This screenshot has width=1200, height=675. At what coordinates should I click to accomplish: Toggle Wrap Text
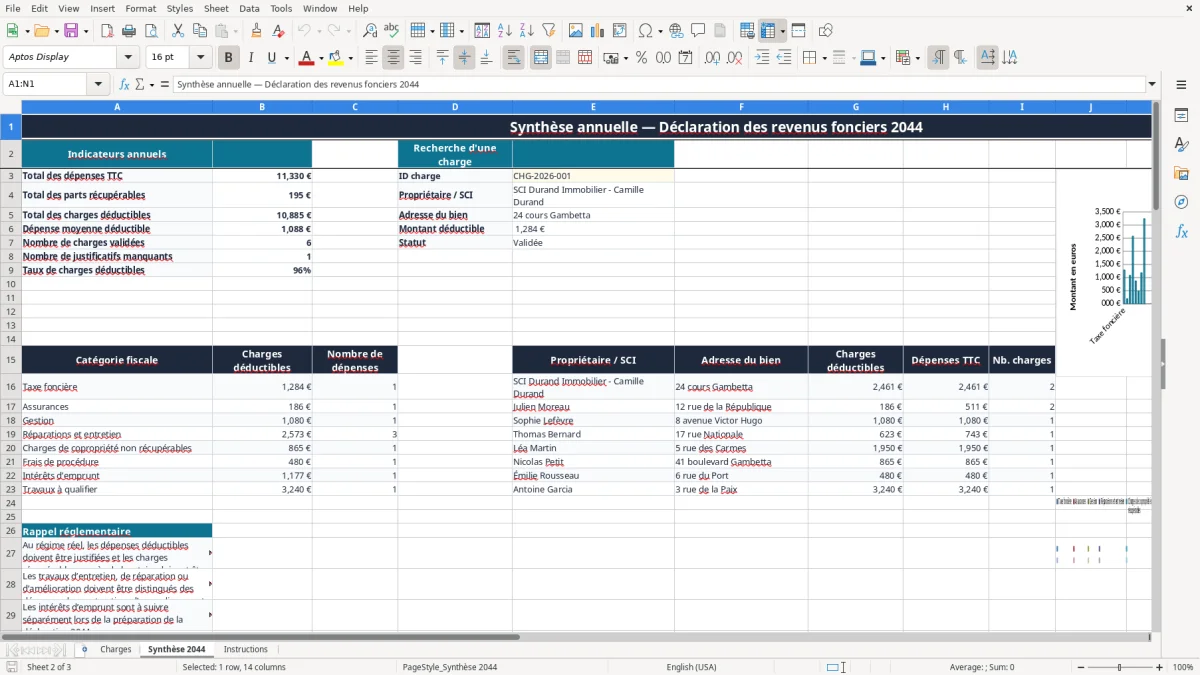(x=513, y=58)
